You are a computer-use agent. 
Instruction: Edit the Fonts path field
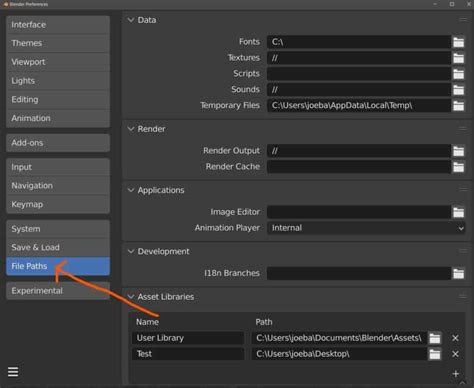(x=359, y=42)
